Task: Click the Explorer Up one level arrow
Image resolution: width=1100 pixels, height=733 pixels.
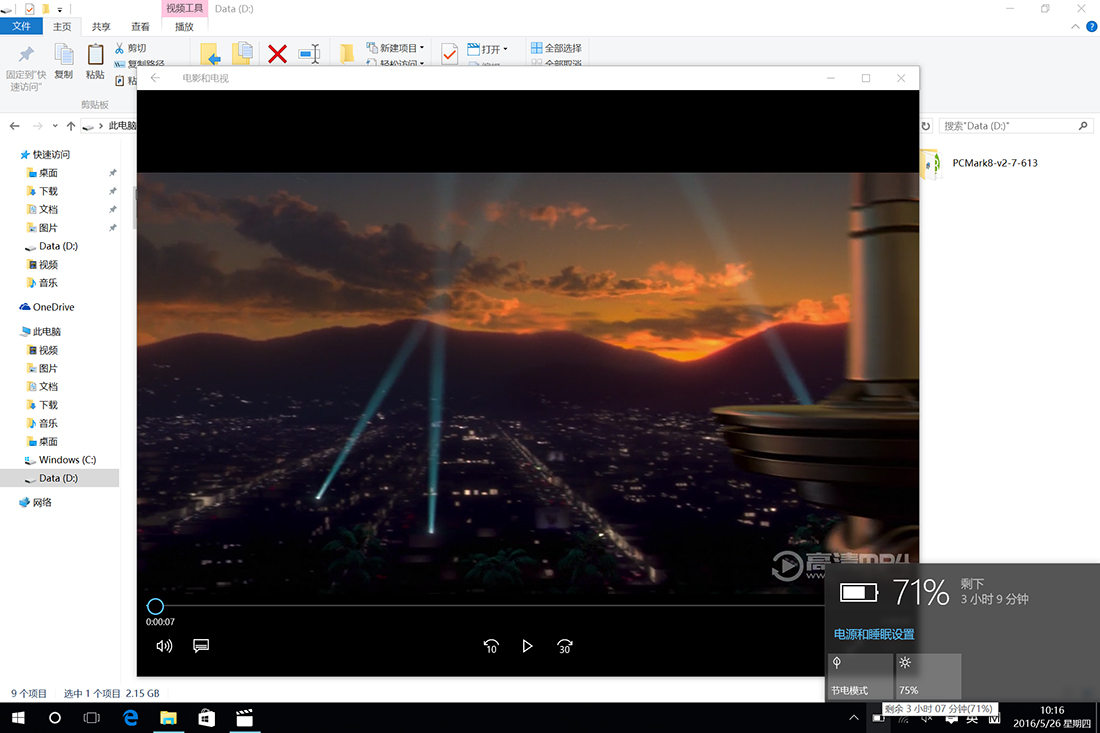Action: tap(71, 126)
